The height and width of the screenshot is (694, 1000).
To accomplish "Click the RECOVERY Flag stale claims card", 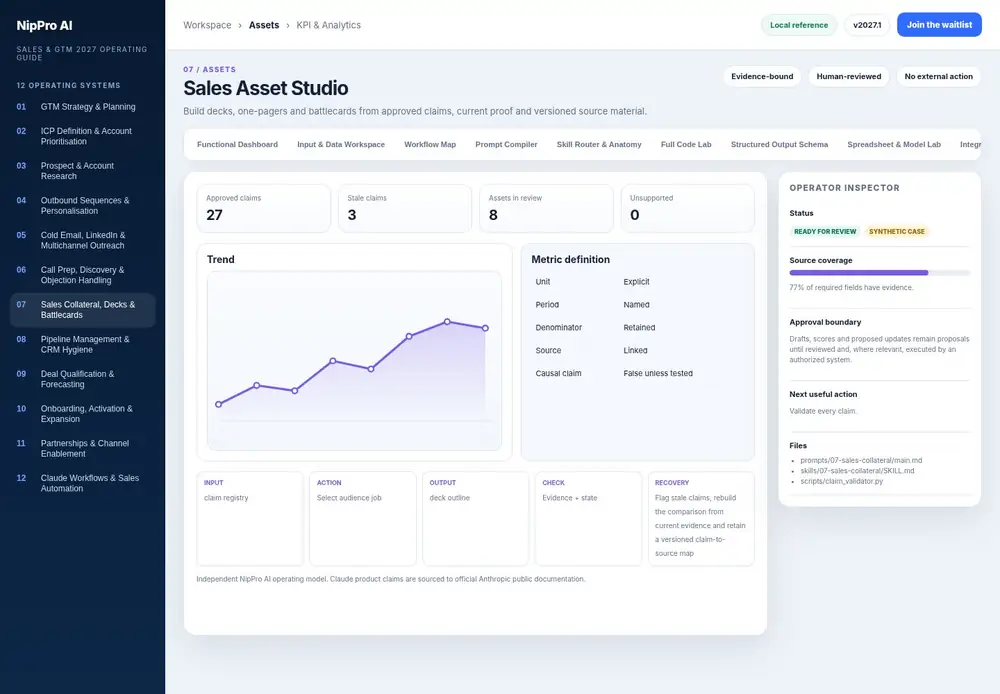I will coord(702,519).
